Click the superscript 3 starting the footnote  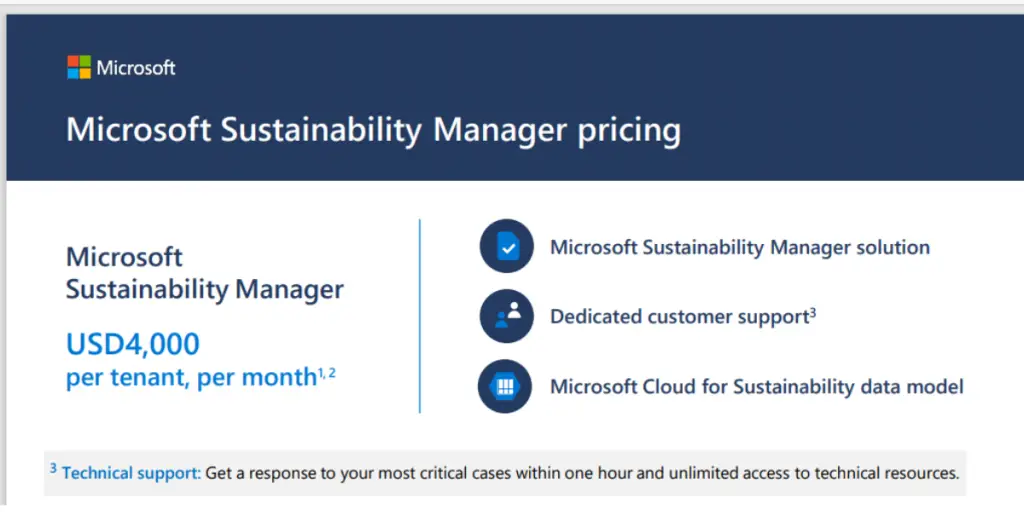coord(53,468)
